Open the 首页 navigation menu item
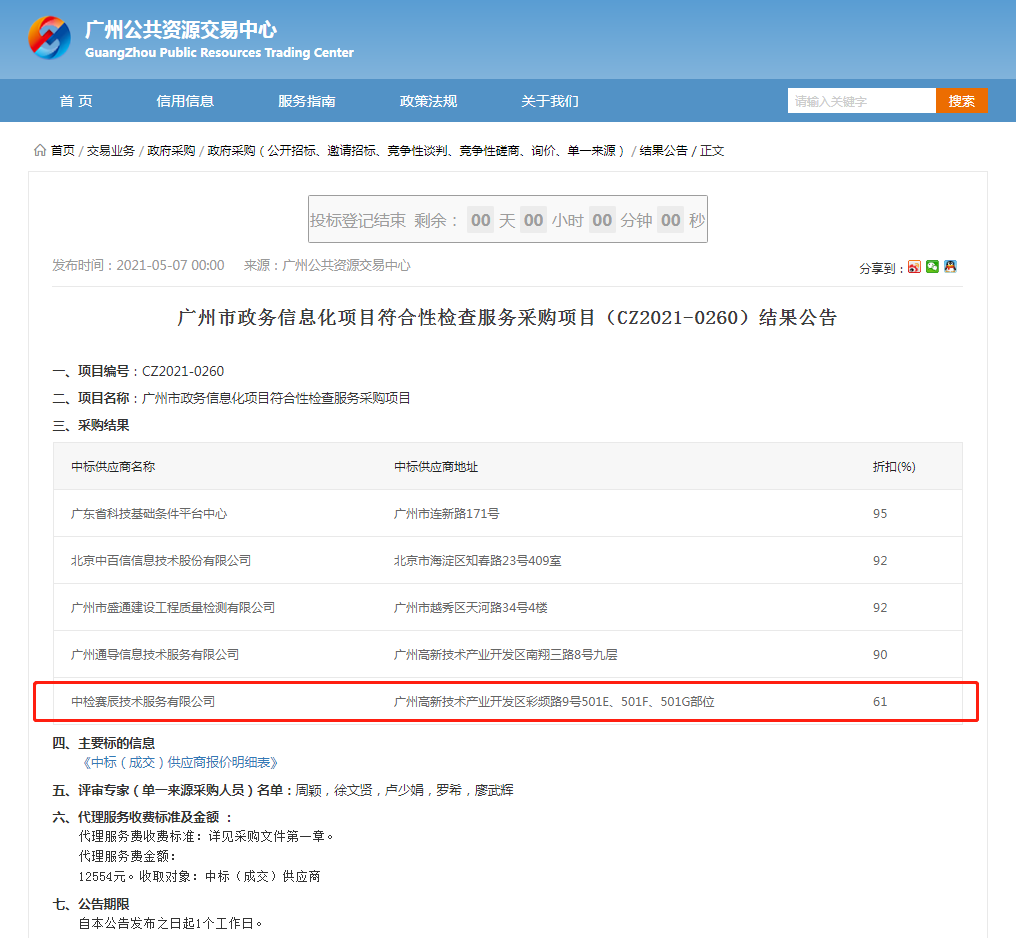1016x938 pixels. [x=76, y=101]
